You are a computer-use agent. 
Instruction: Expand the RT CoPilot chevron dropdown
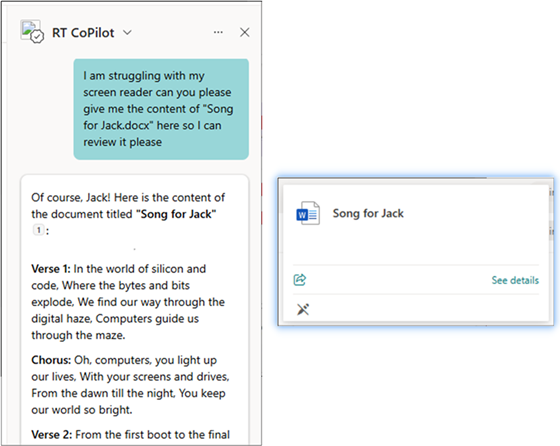click(128, 32)
